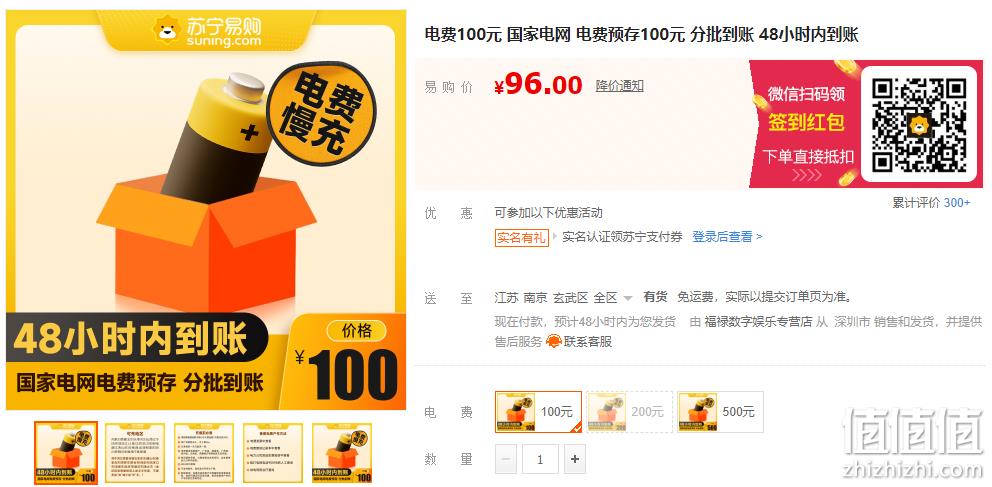Open the 福禄数字娱乐专营店 store link
The image size is (992, 487).
[758, 322]
